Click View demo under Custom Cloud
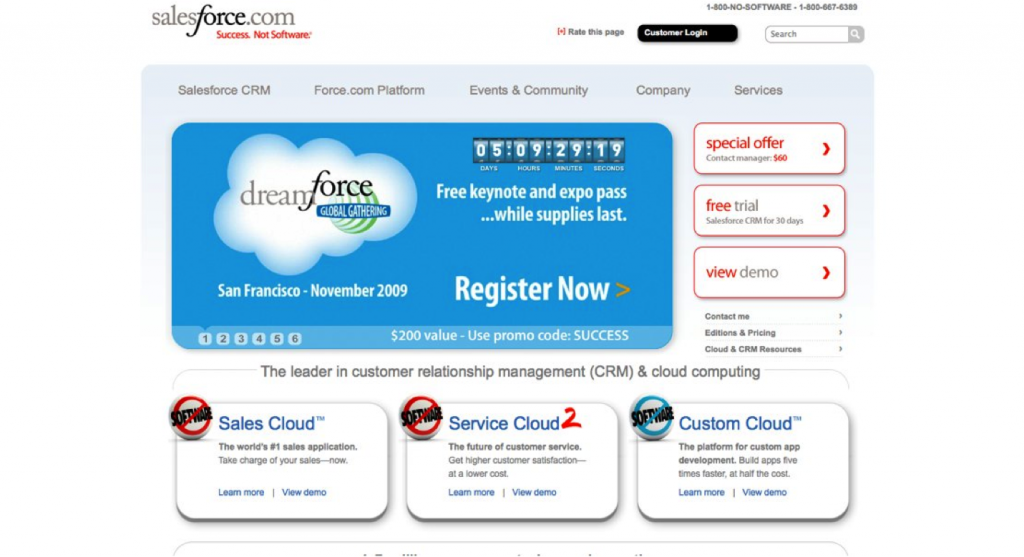 coord(763,492)
